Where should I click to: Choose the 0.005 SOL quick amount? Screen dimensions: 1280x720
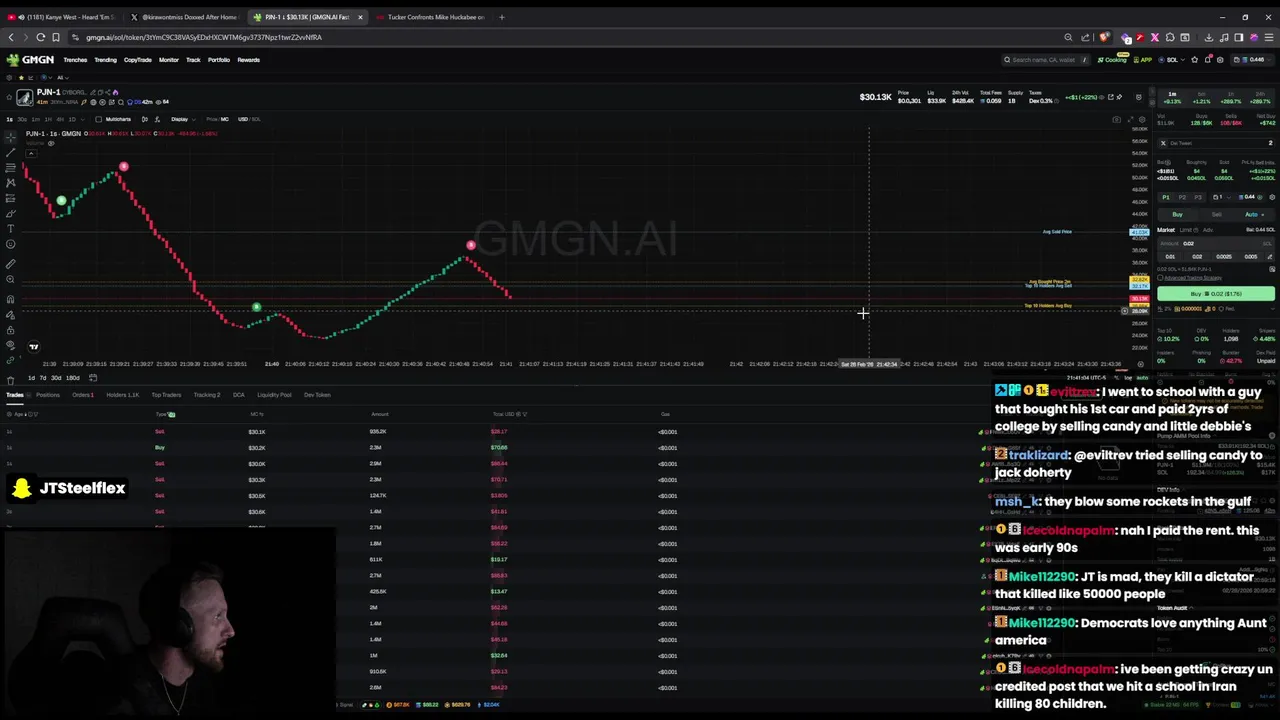(1251, 257)
